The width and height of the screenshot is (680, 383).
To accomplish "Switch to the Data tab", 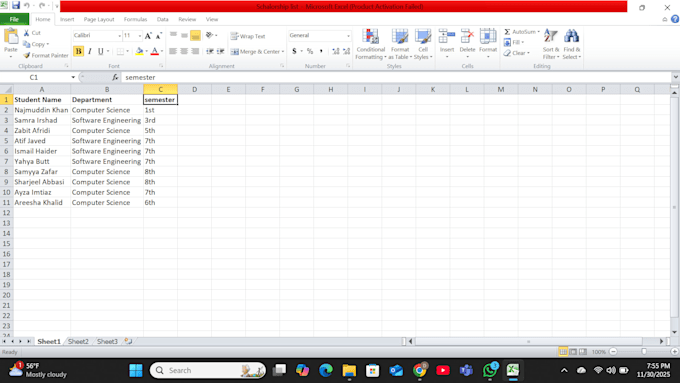I will 163,19.
